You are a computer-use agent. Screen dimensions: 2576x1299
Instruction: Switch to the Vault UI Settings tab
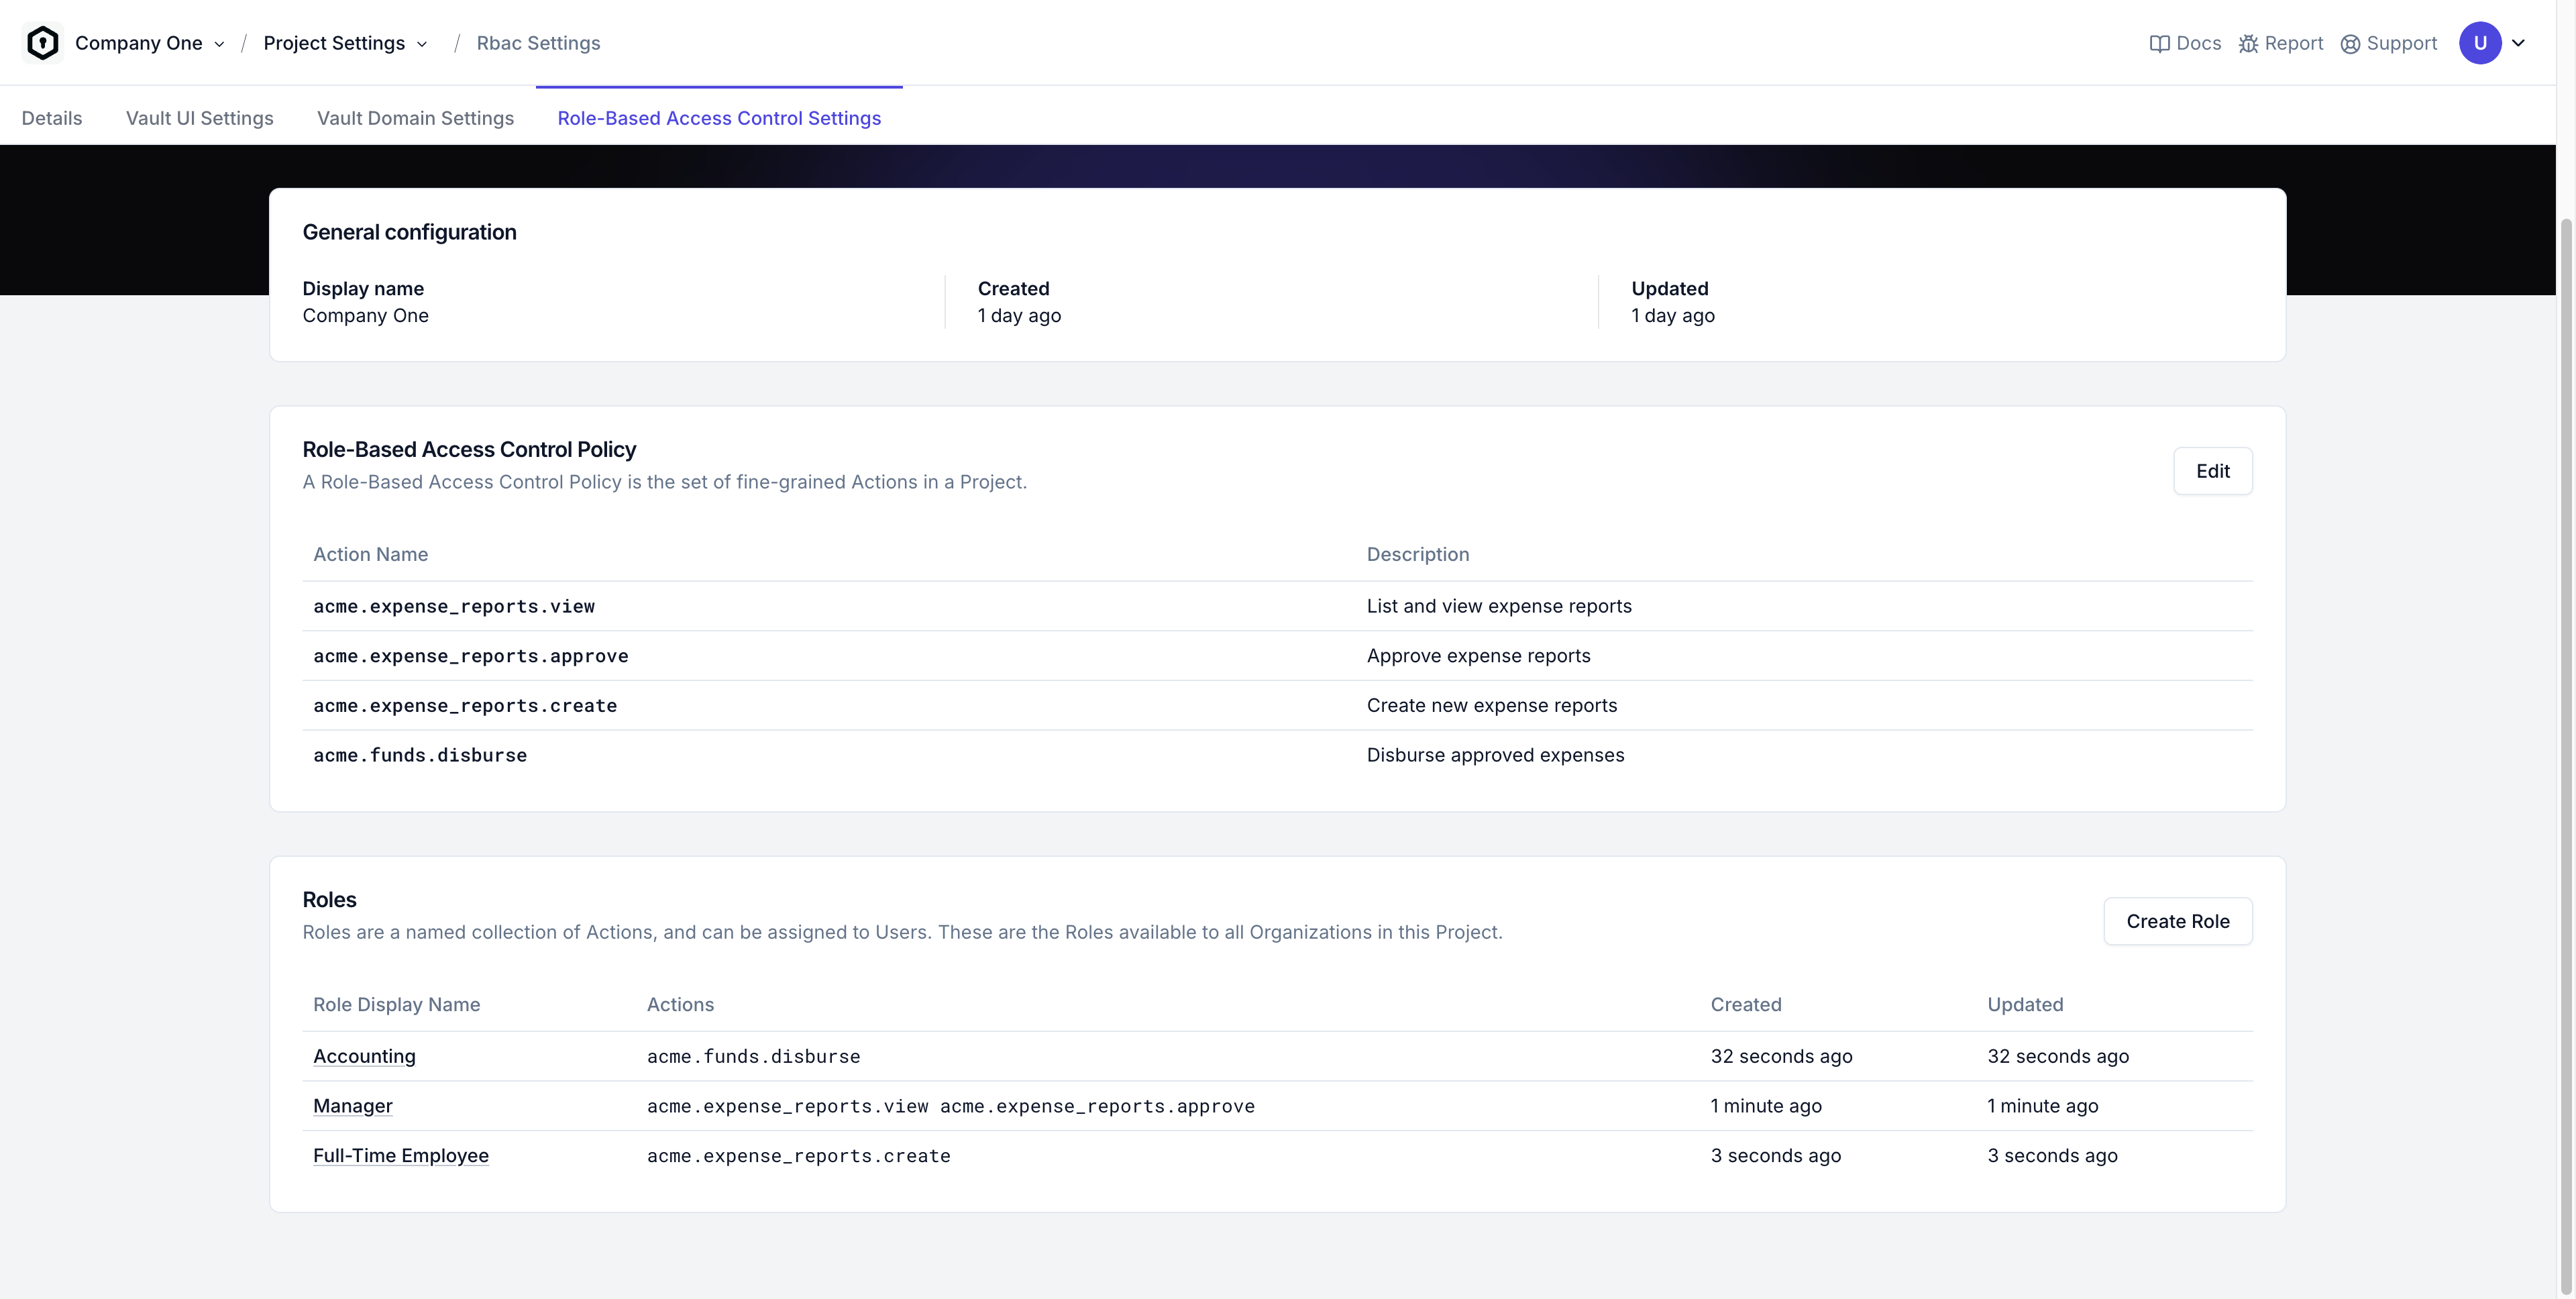tap(199, 118)
